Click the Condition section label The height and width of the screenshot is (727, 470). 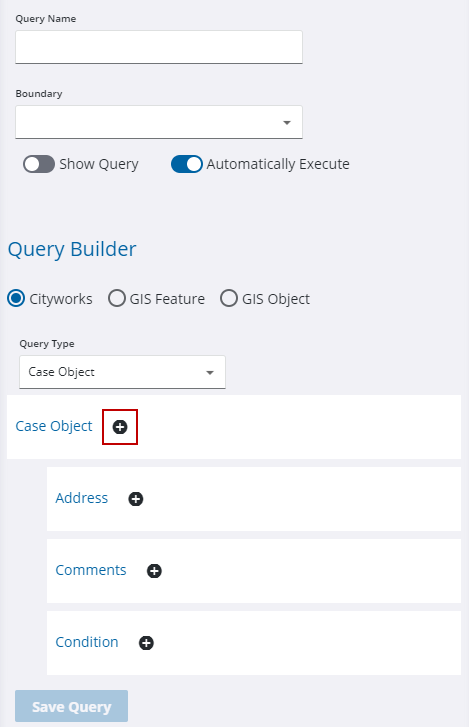(x=87, y=642)
